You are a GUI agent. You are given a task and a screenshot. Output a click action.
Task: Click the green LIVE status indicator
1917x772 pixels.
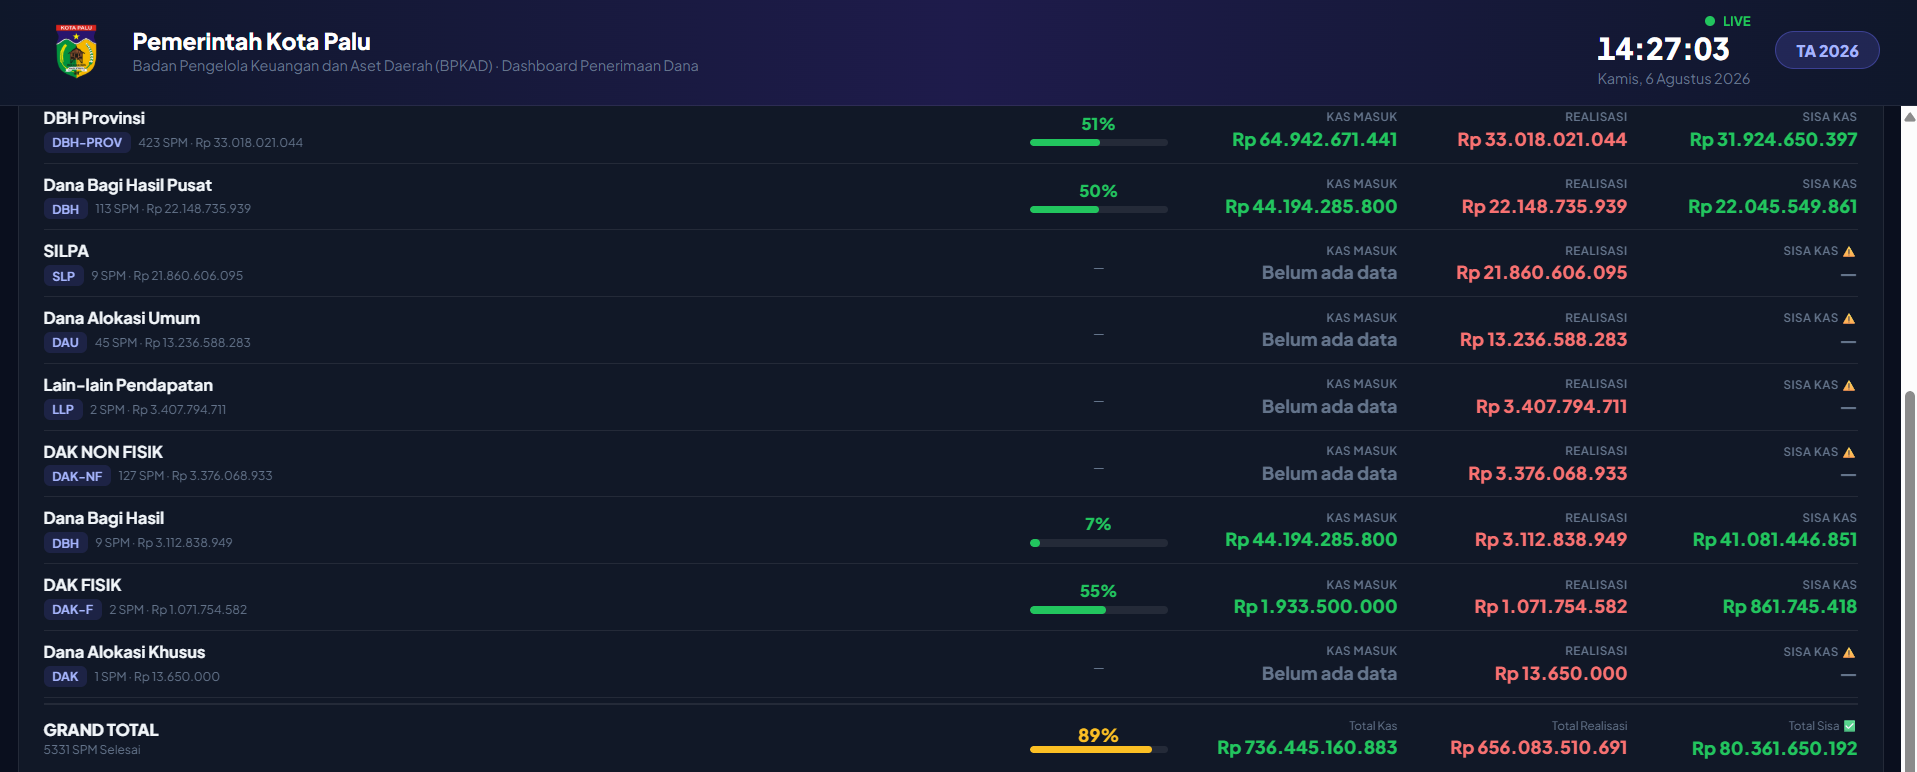click(1728, 21)
